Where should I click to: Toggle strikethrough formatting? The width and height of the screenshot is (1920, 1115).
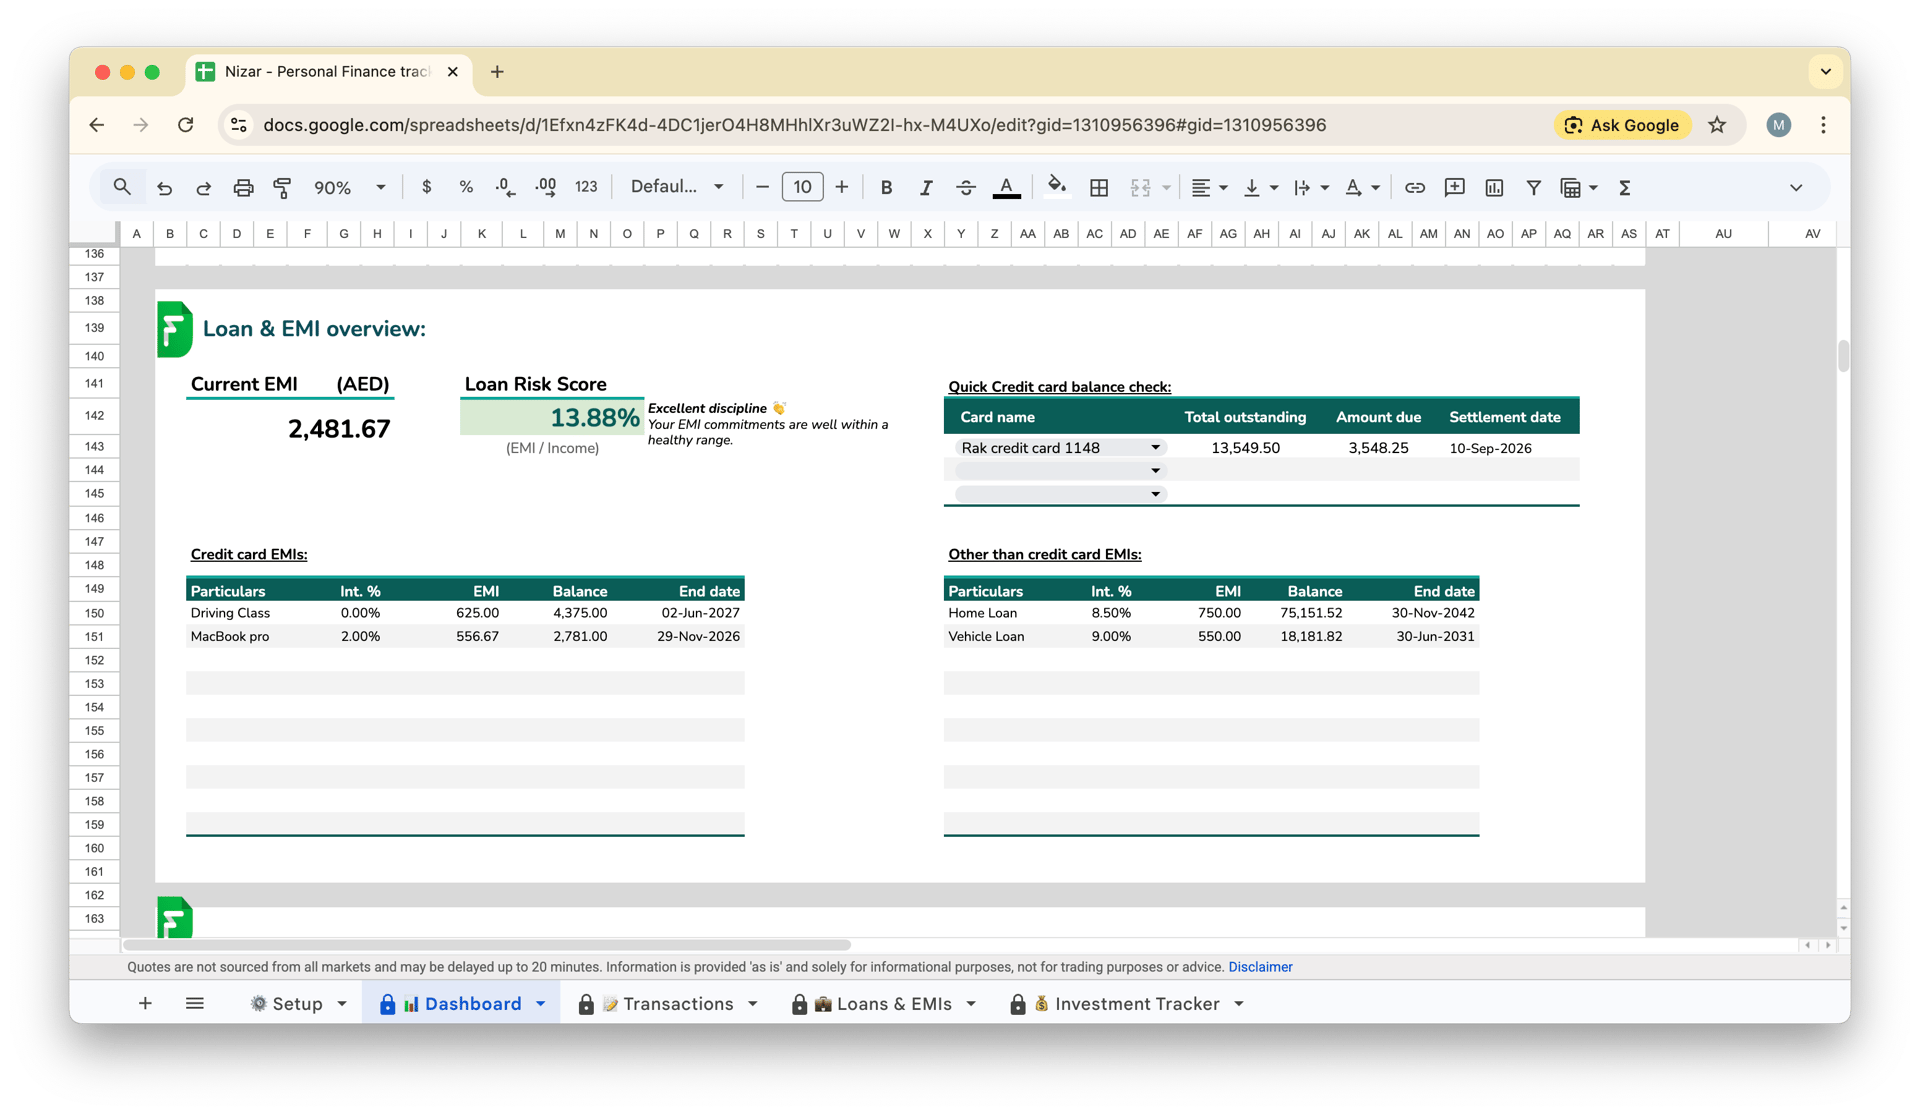965,187
